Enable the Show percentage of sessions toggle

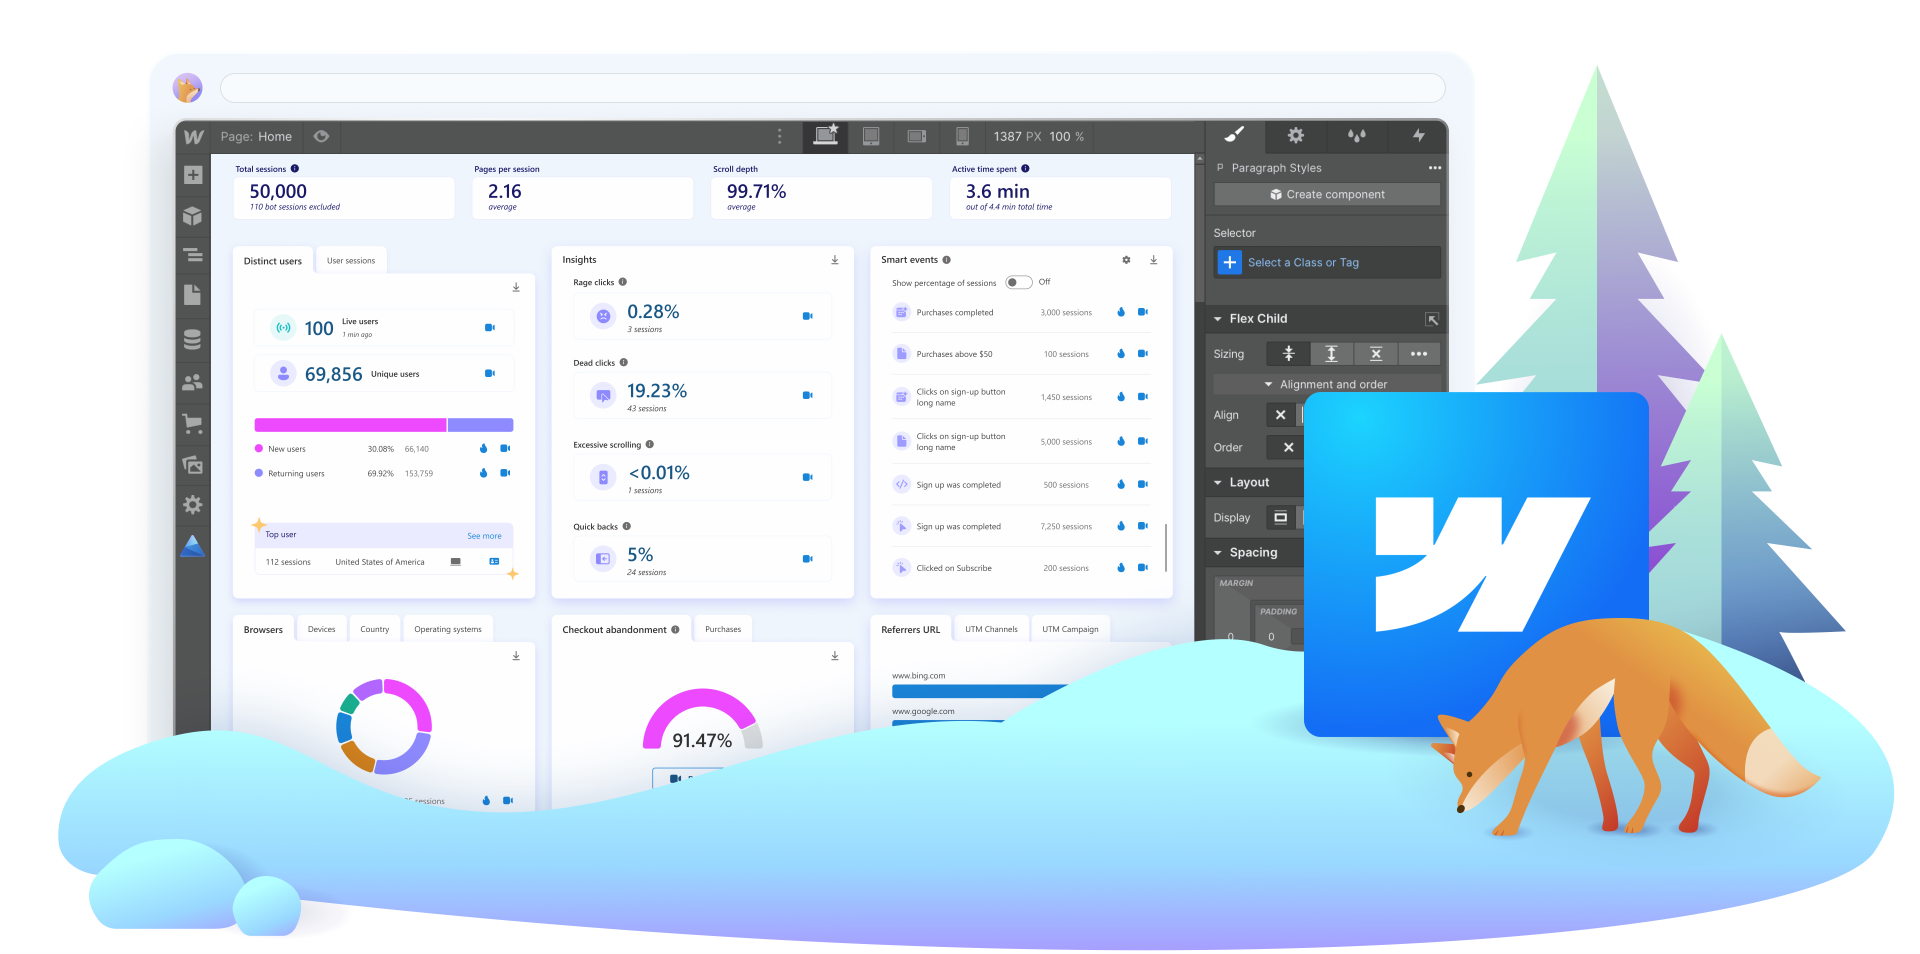[x=1018, y=282]
